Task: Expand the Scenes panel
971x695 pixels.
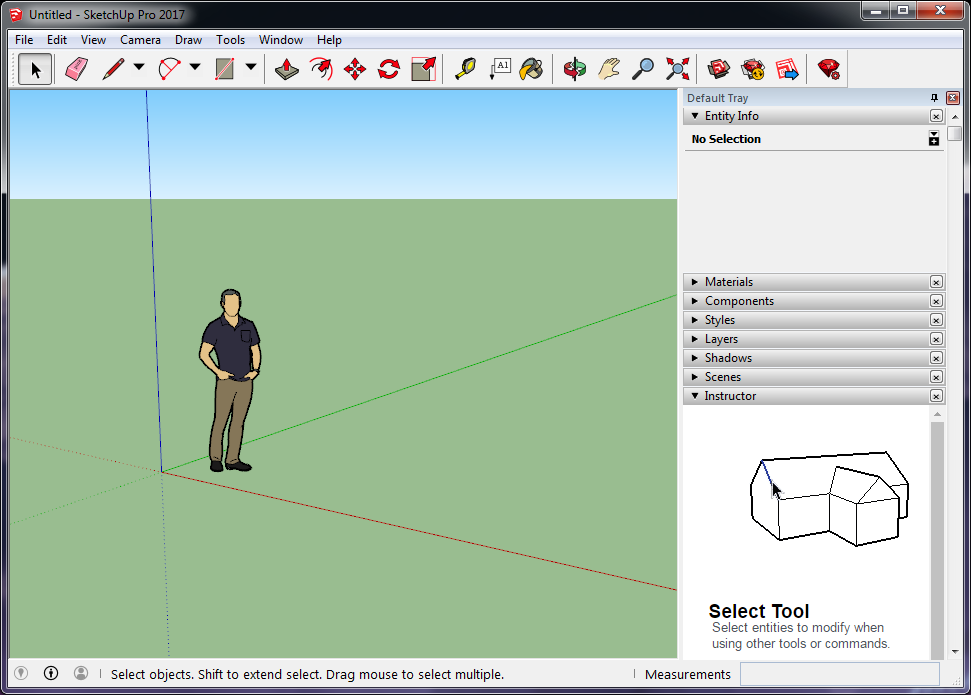Action: point(695,377)
